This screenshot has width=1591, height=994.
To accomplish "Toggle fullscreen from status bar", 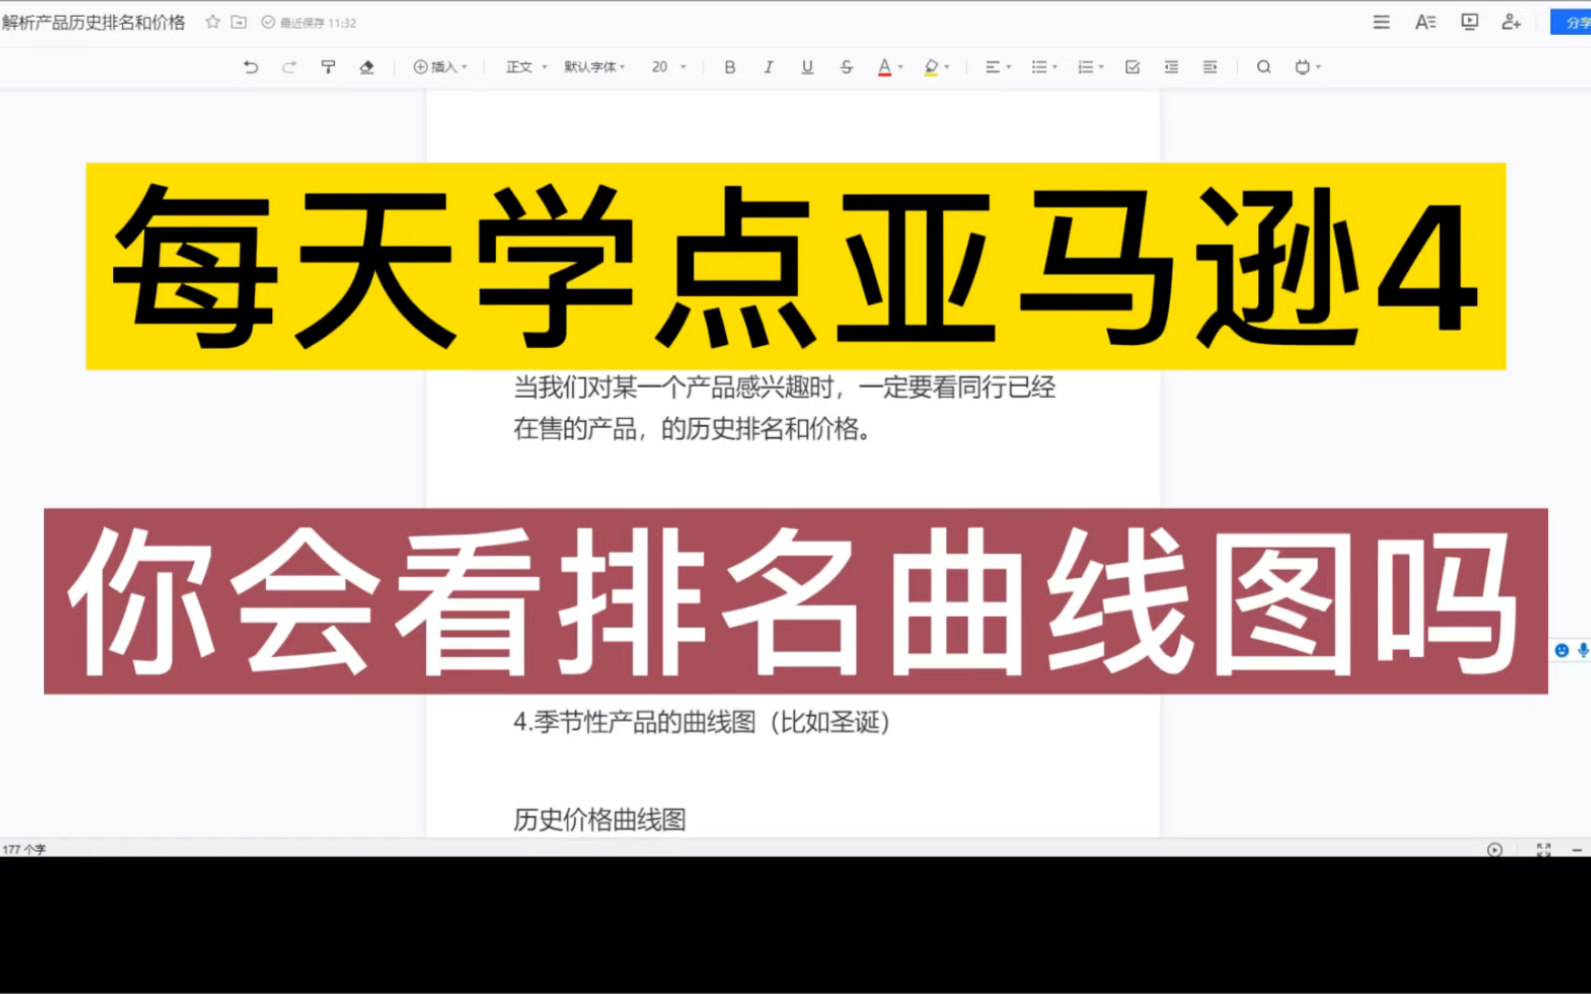I will pos(1543,850).
